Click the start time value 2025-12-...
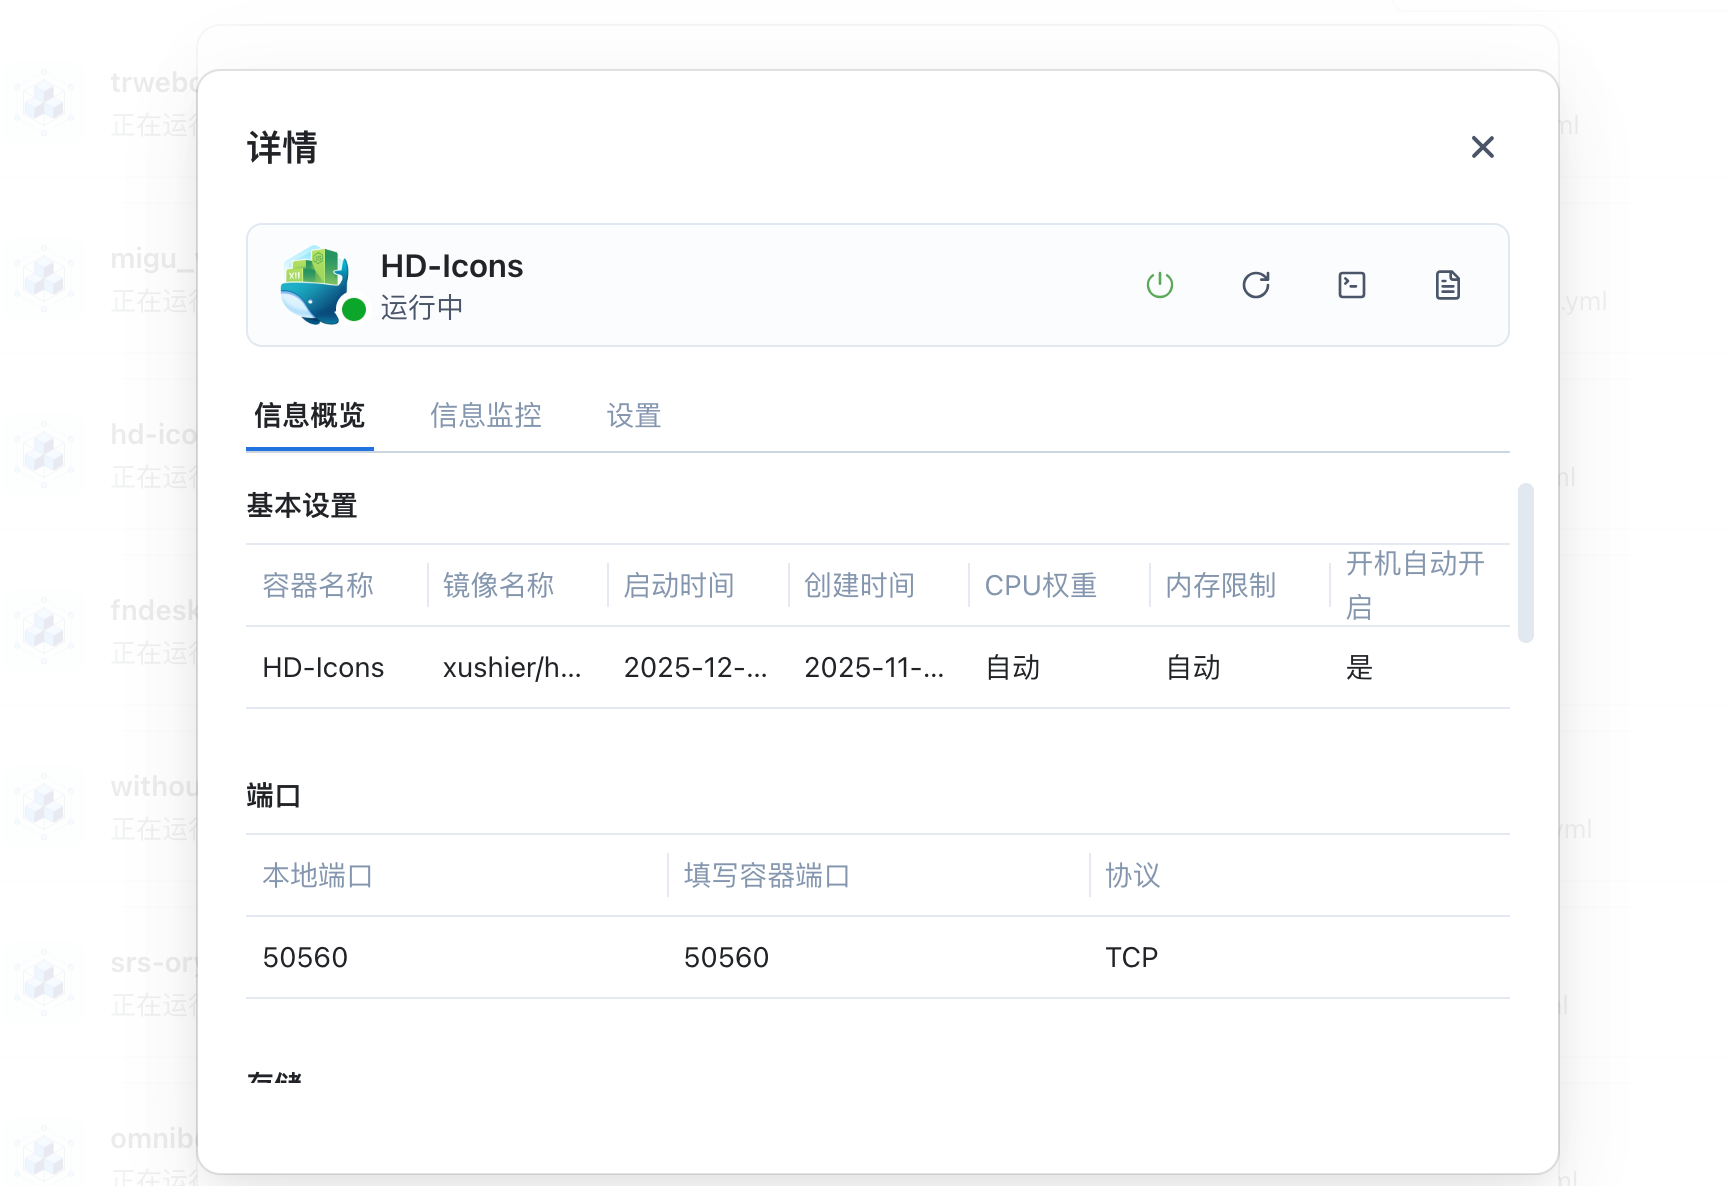 click(x=695, y=667)
